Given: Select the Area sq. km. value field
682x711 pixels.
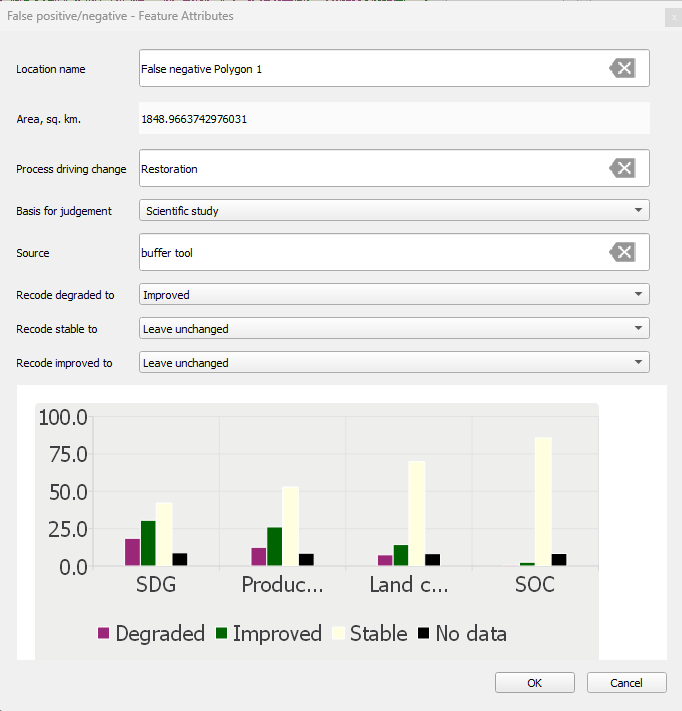Looking at the screenshot, I should coord(394,119).
